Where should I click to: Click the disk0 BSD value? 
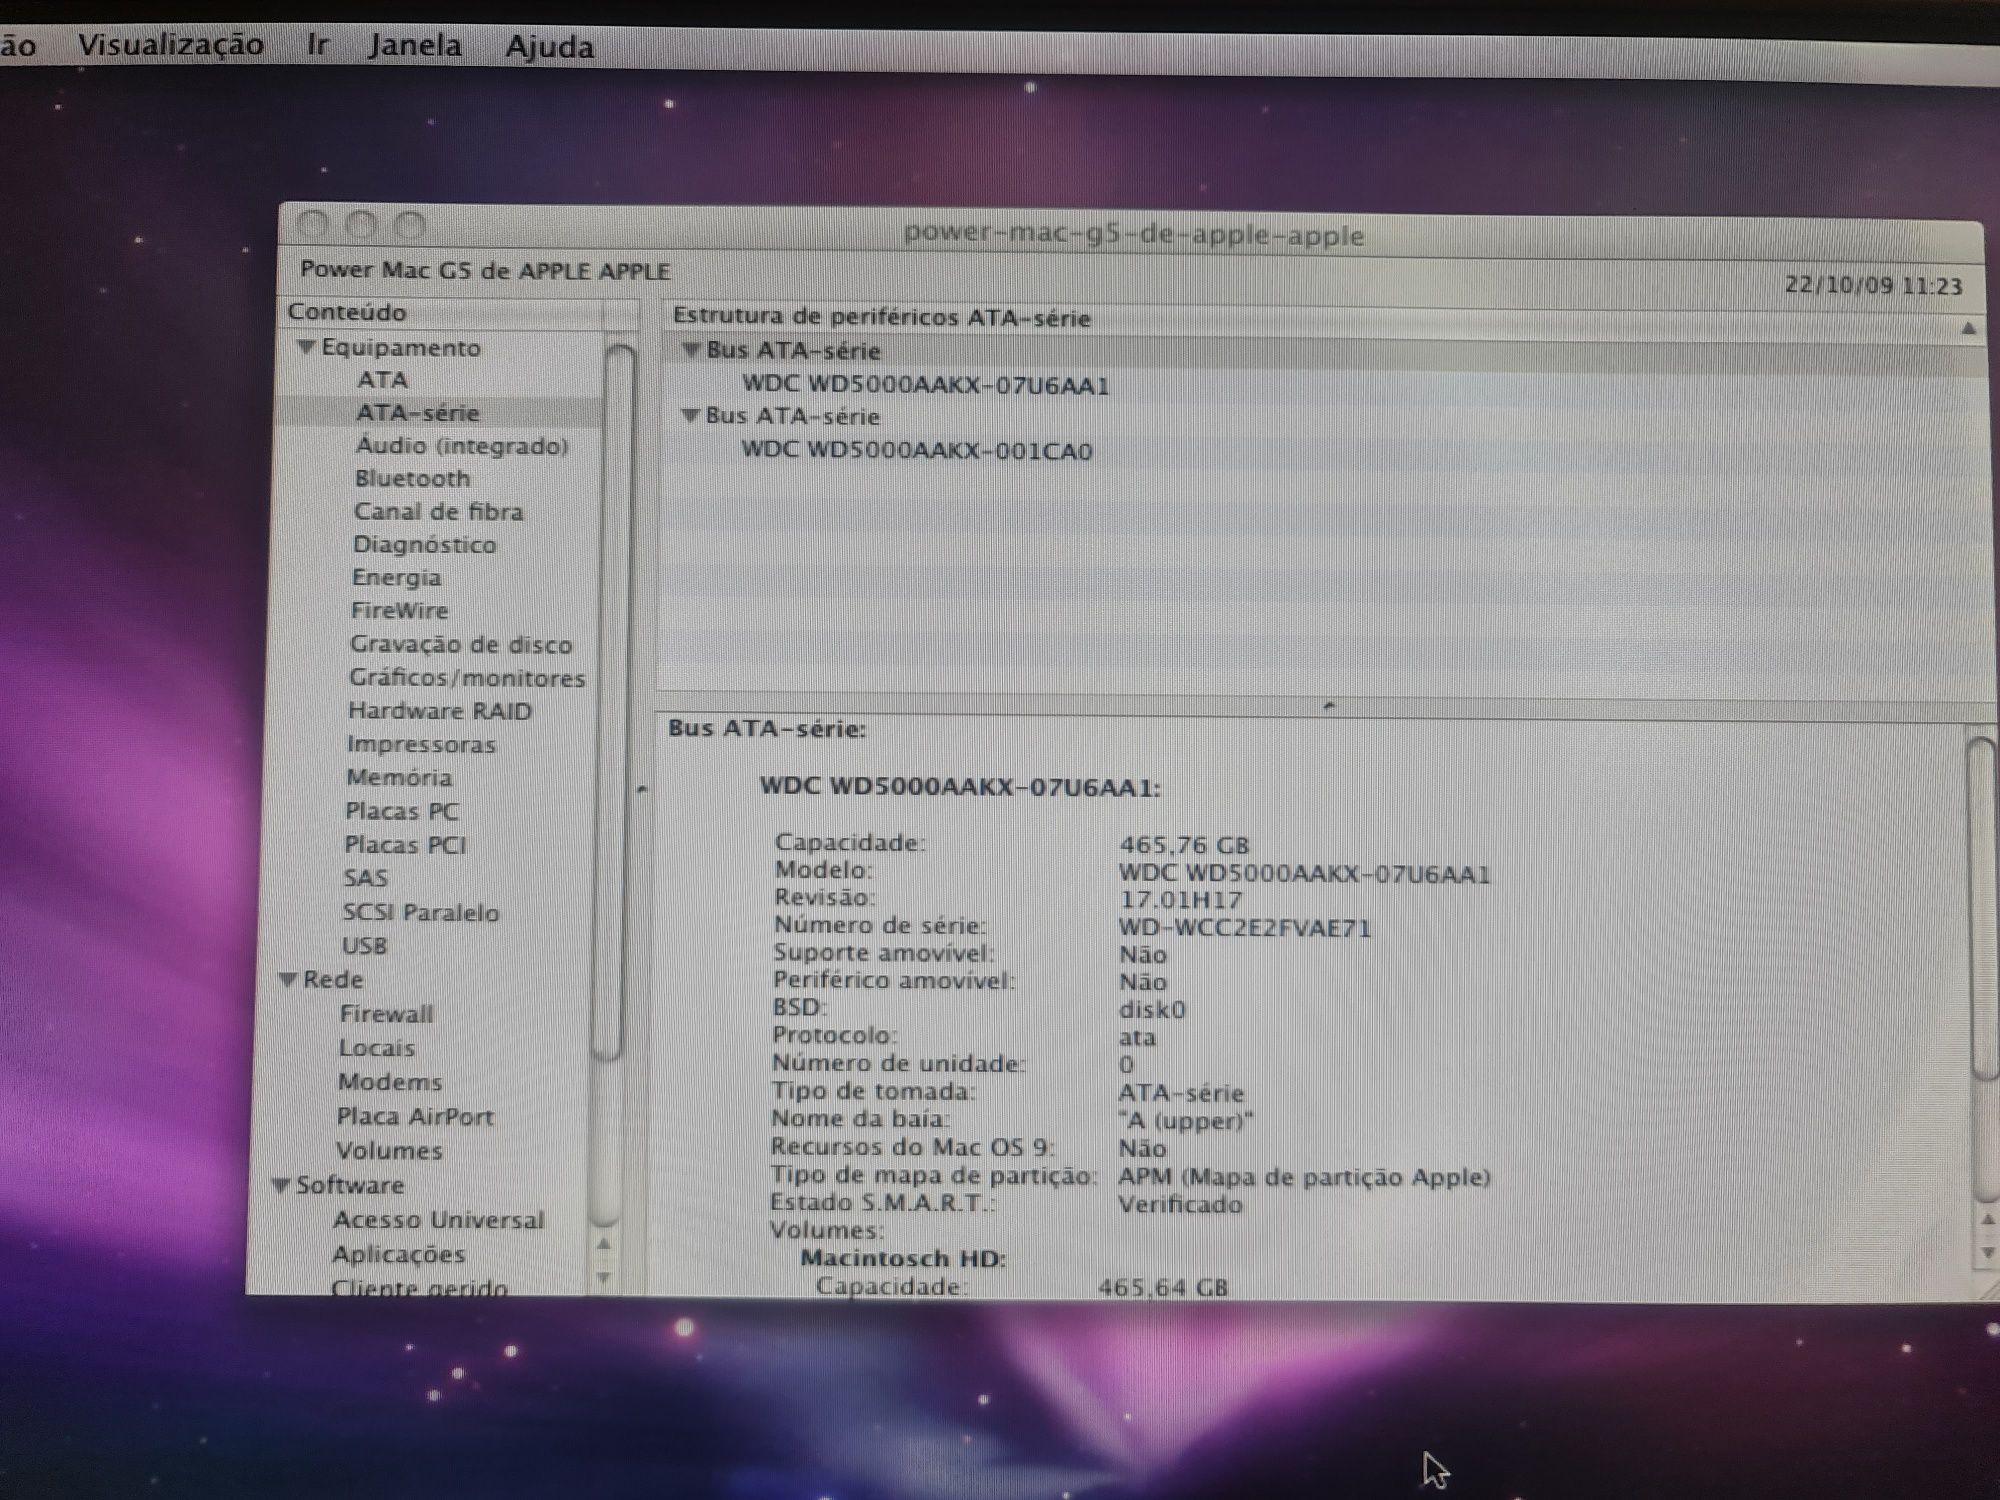(x=1152, y=1010)
